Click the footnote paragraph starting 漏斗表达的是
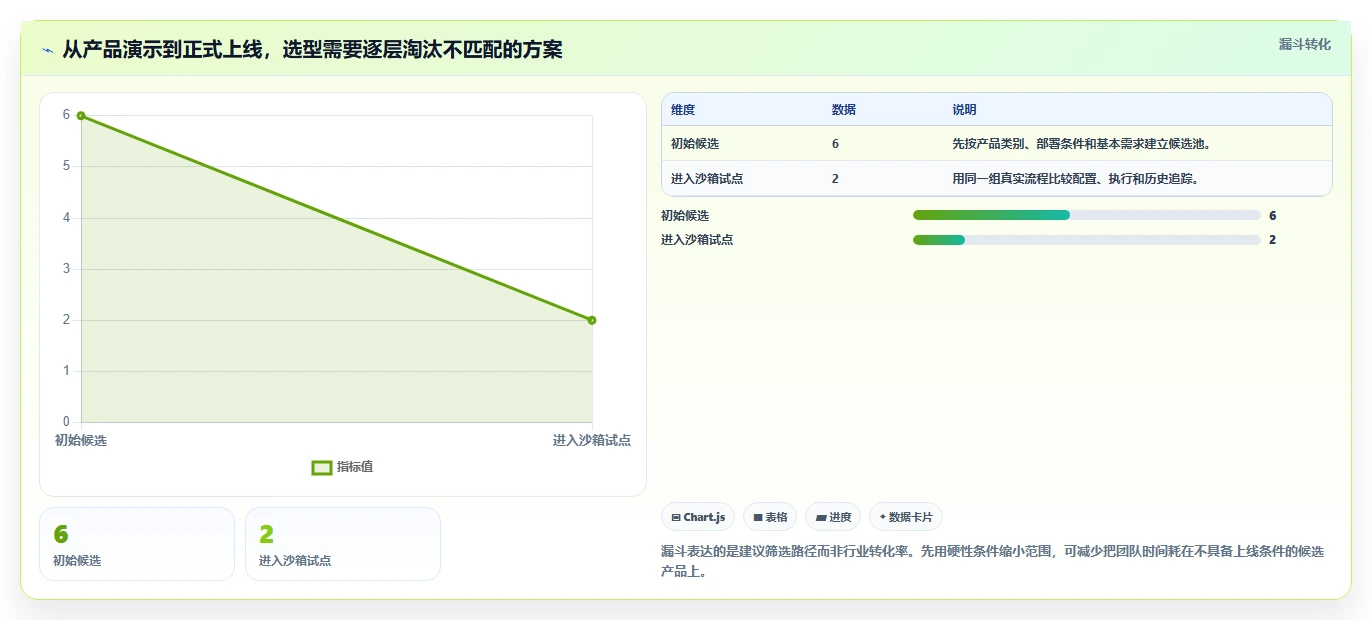 (x=992, y=561)
